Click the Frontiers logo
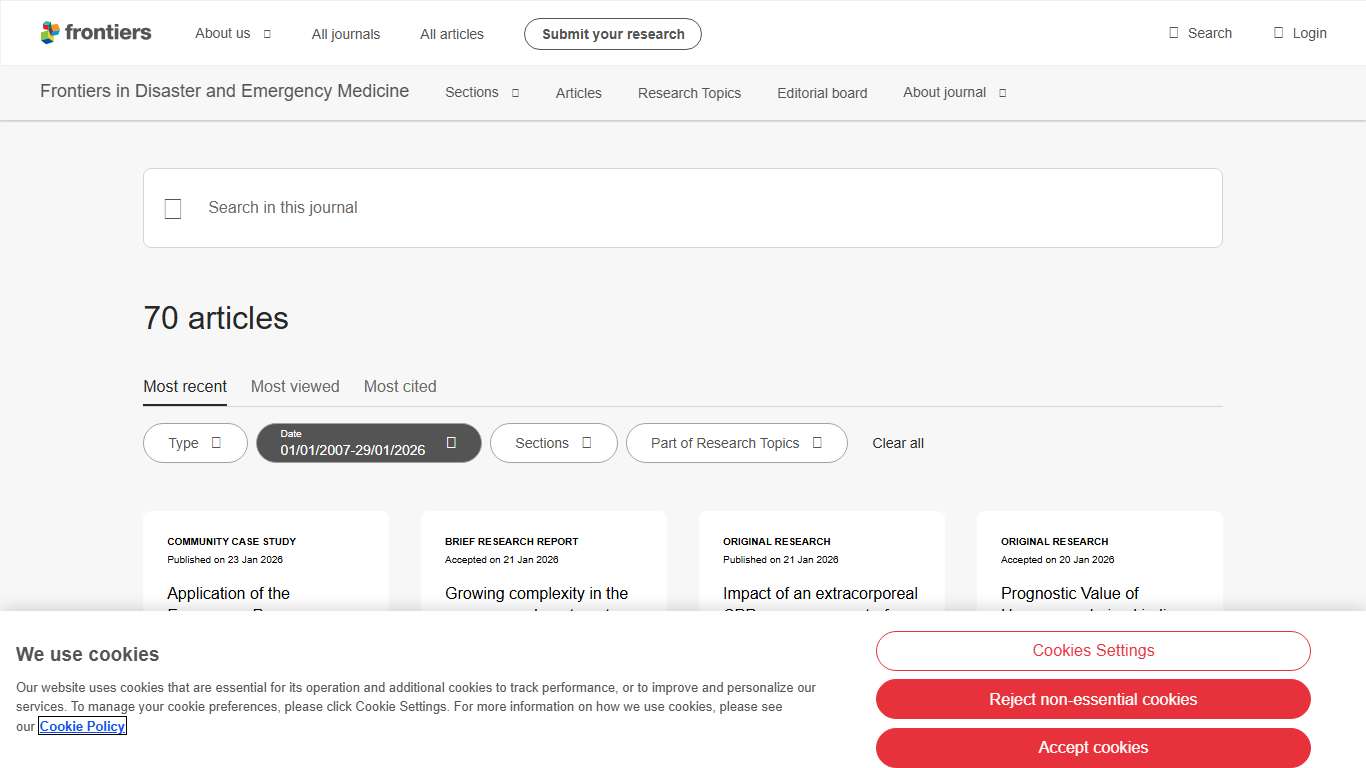Viewport: 1366px width, 768px height. tap(96, 33)
